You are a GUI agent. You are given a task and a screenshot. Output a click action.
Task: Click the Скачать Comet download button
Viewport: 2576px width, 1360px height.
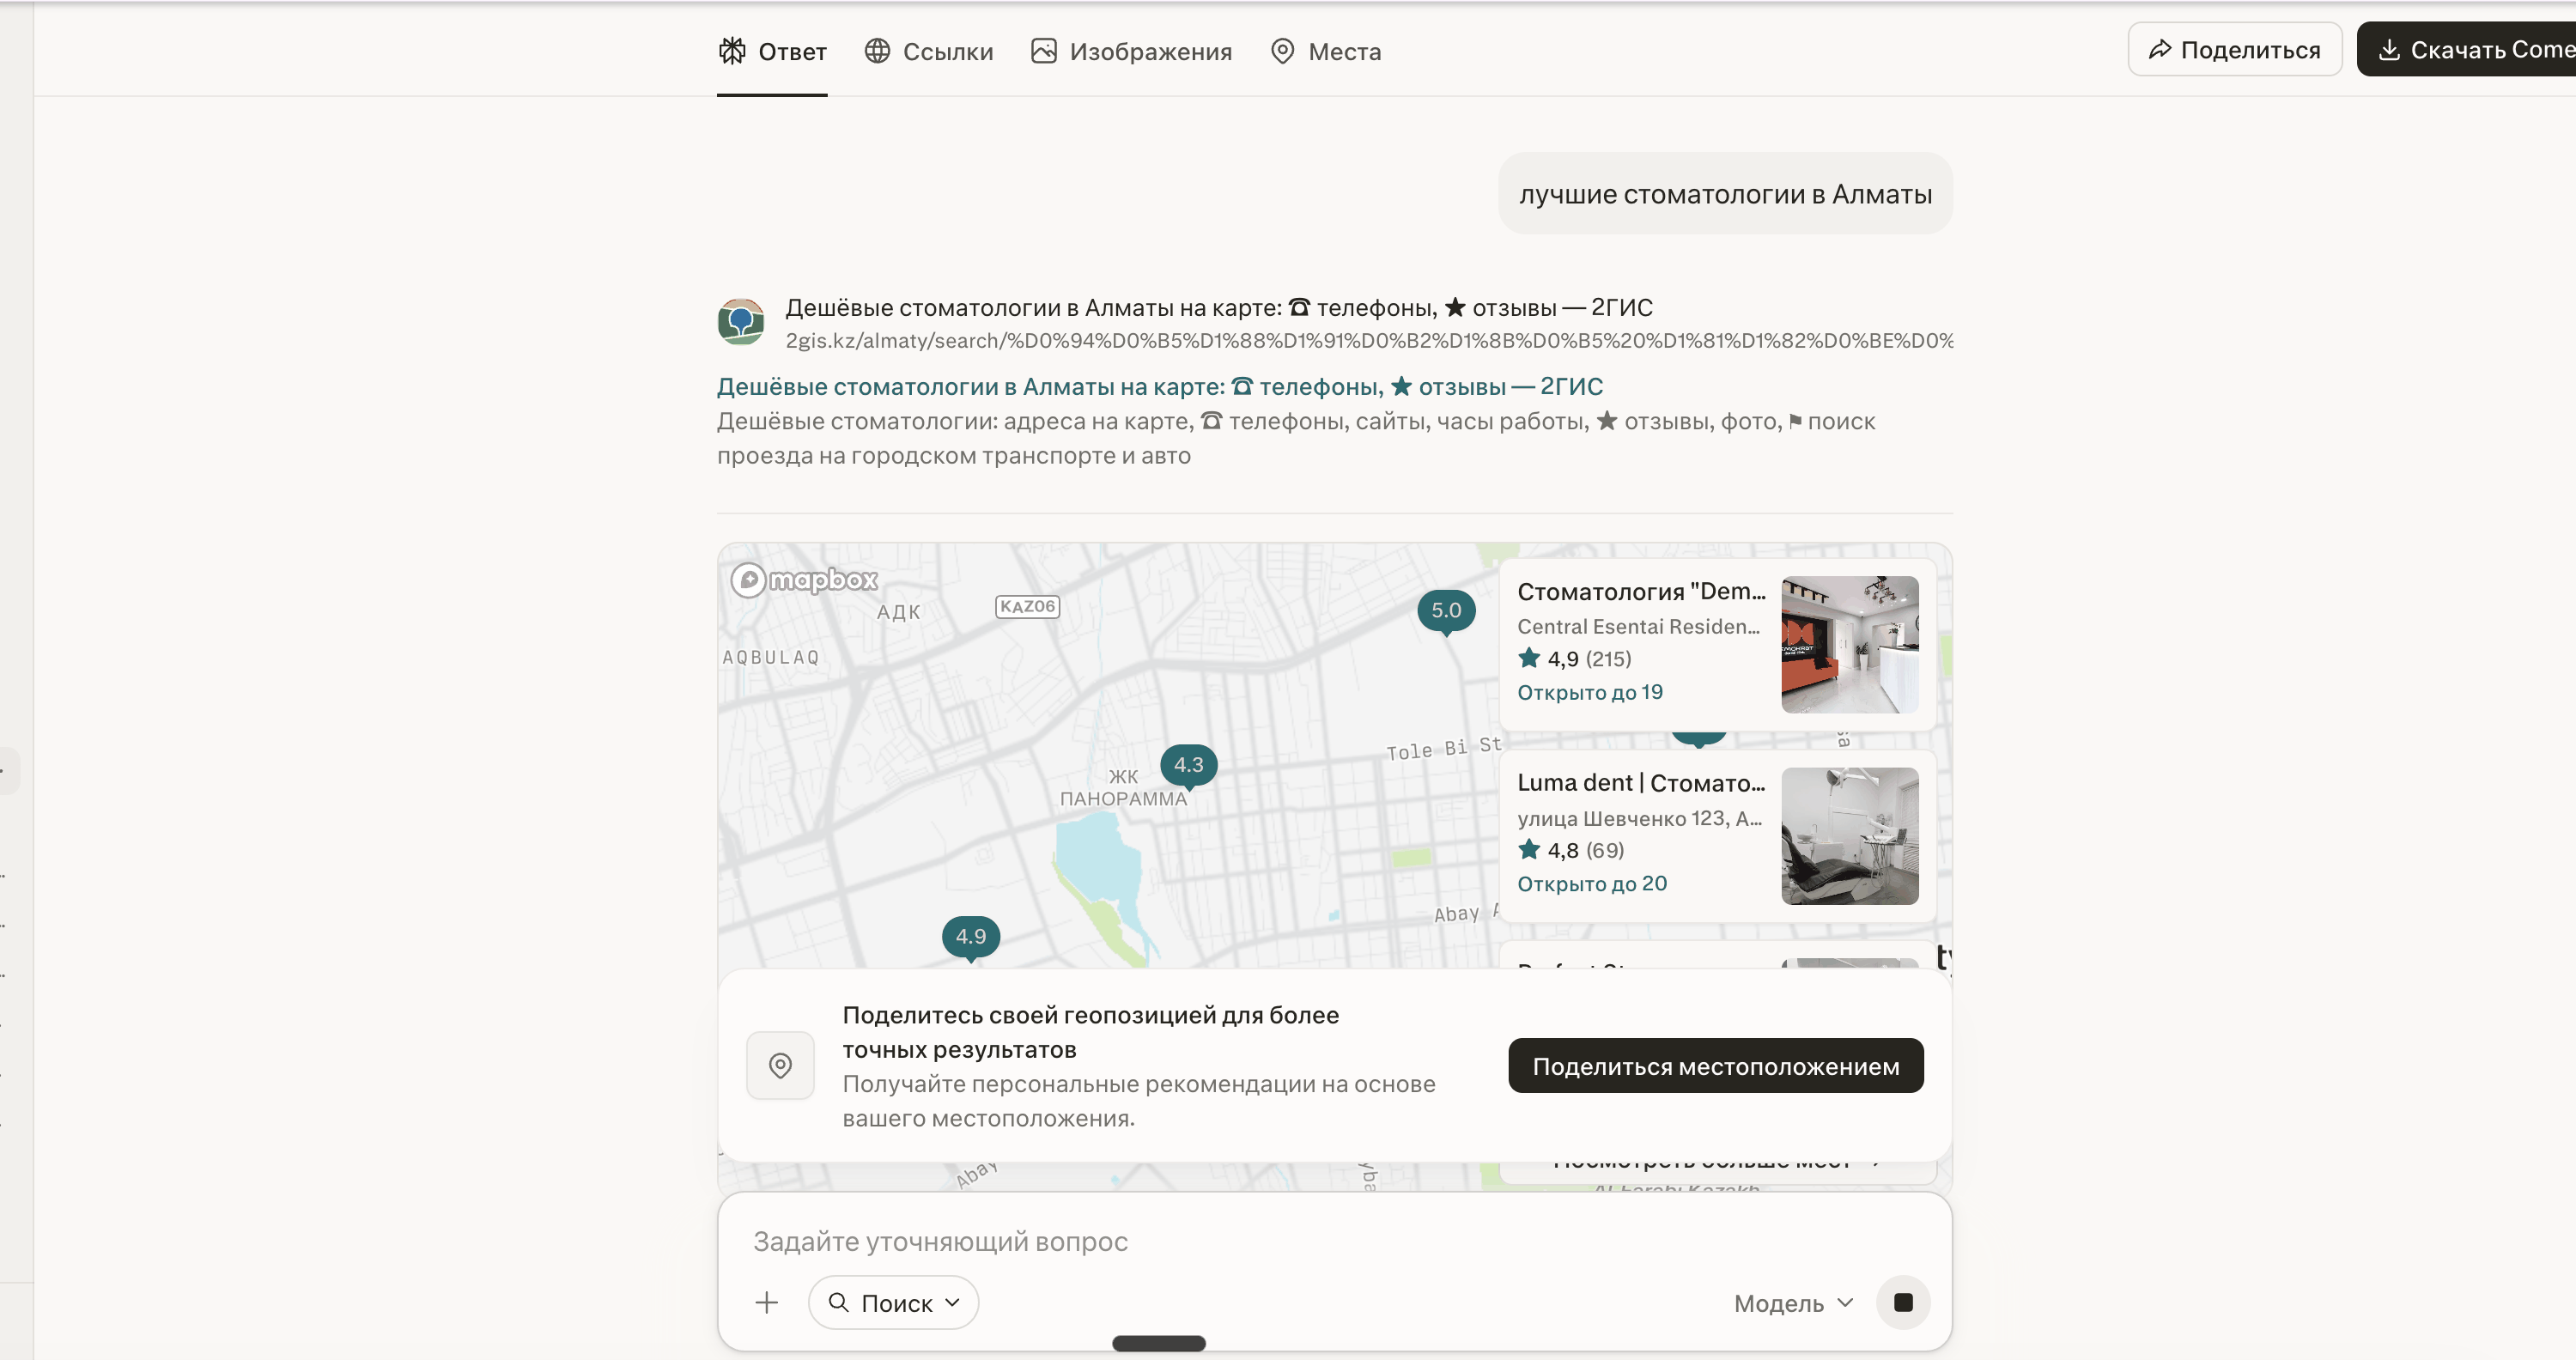pos(2466,49)
